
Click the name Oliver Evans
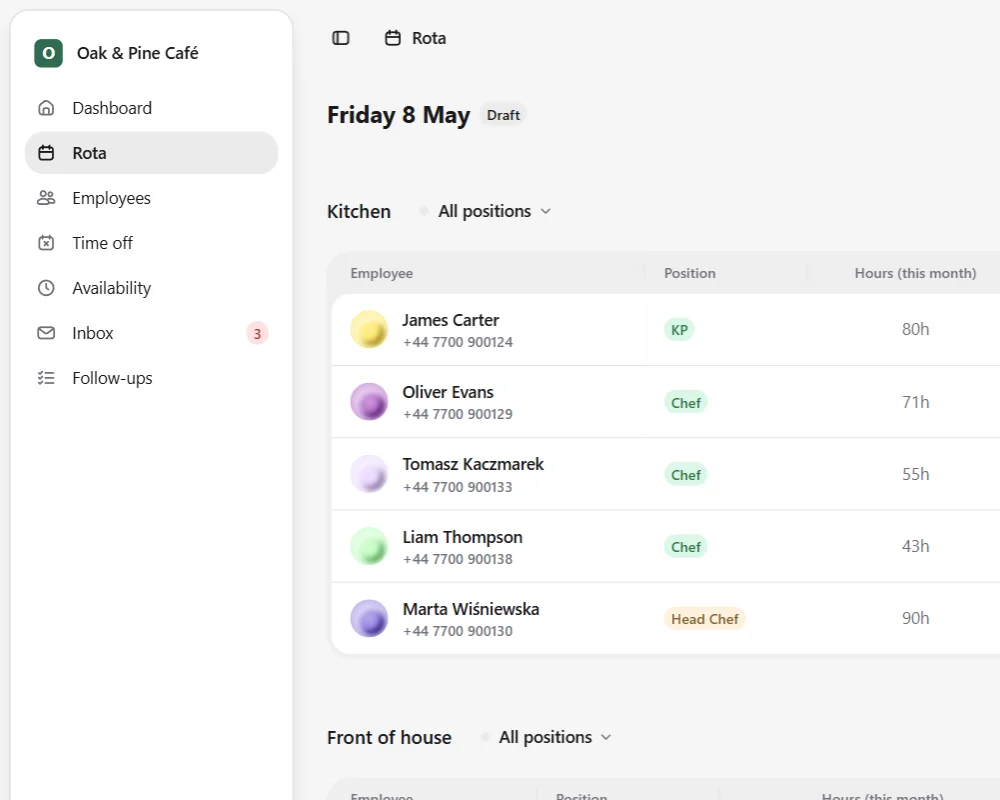tap(448, 392)
